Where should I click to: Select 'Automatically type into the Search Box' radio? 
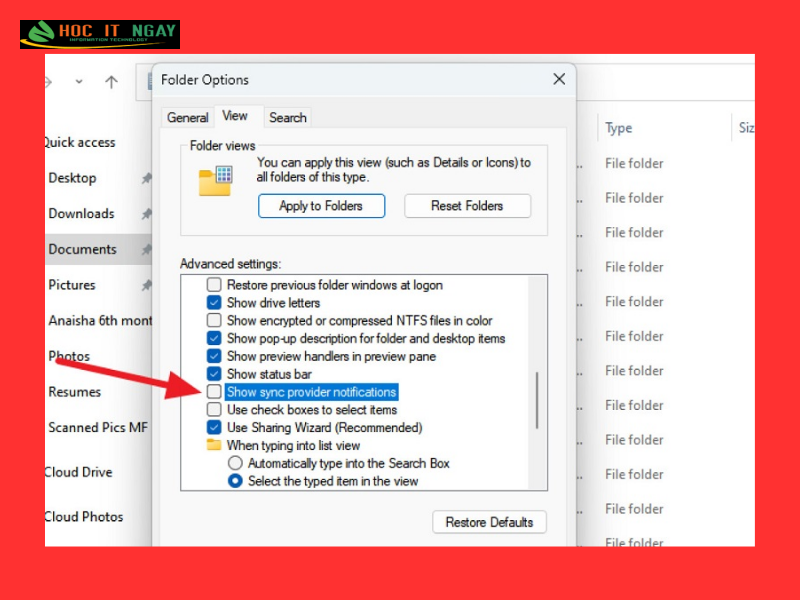[x=235, y=463]
